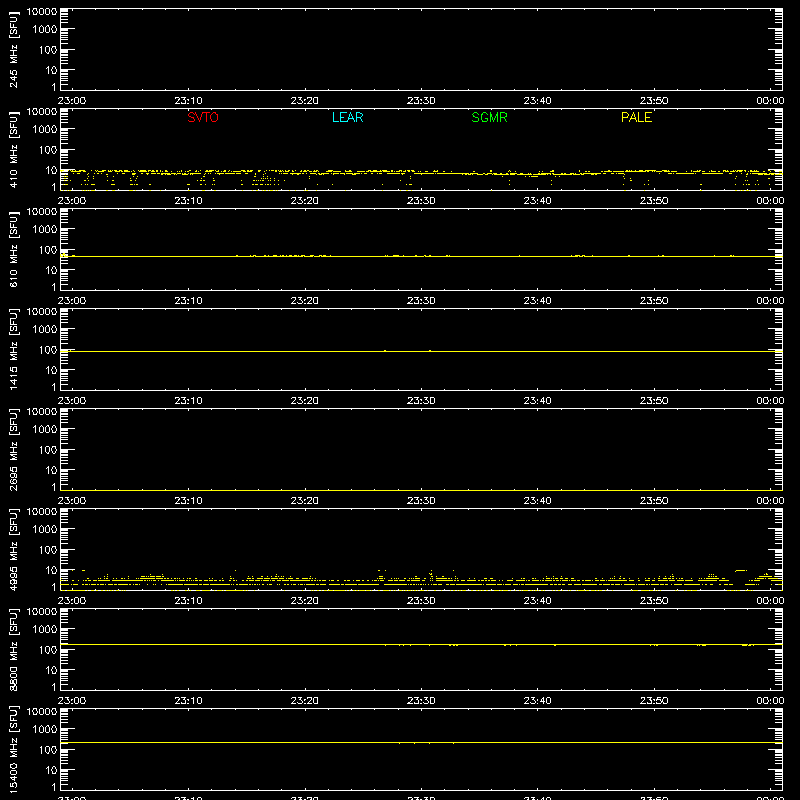This screenshot has height=800, width=800.
Task: Click 23:30 time label under 245 MHz panel
Action: tap(421, 101)
